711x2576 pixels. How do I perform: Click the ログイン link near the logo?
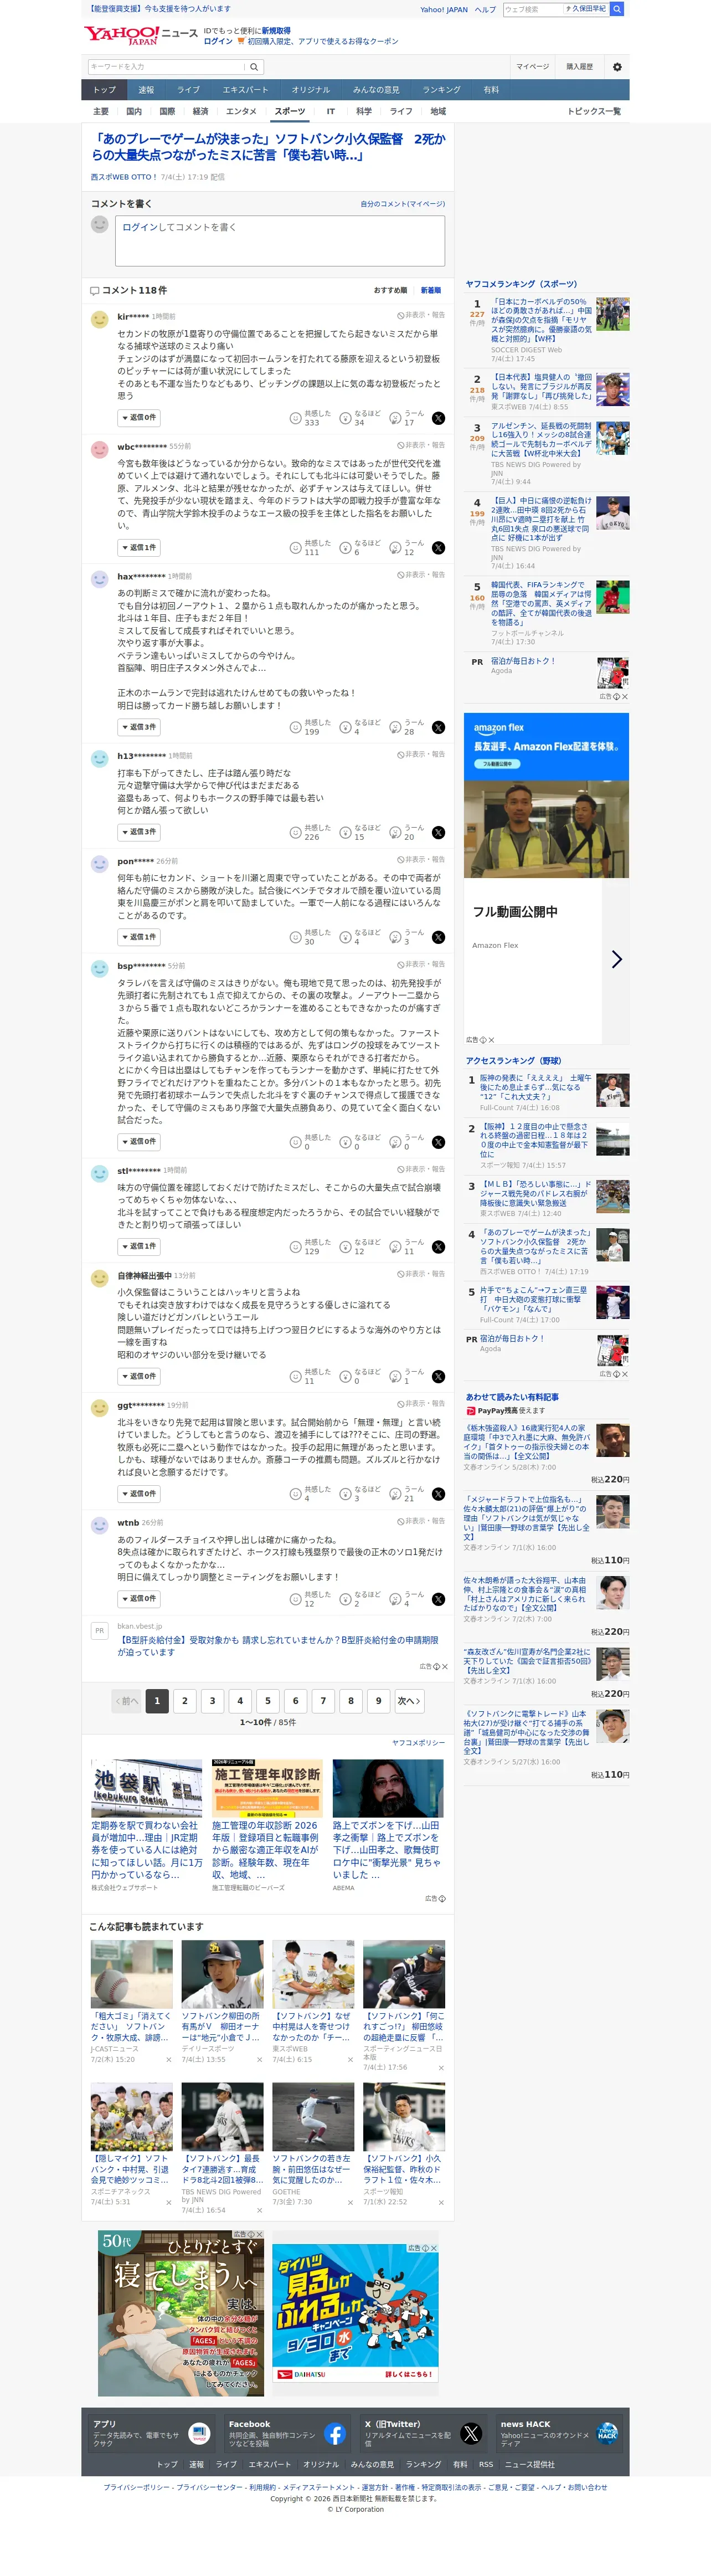[x=218, y=42]
